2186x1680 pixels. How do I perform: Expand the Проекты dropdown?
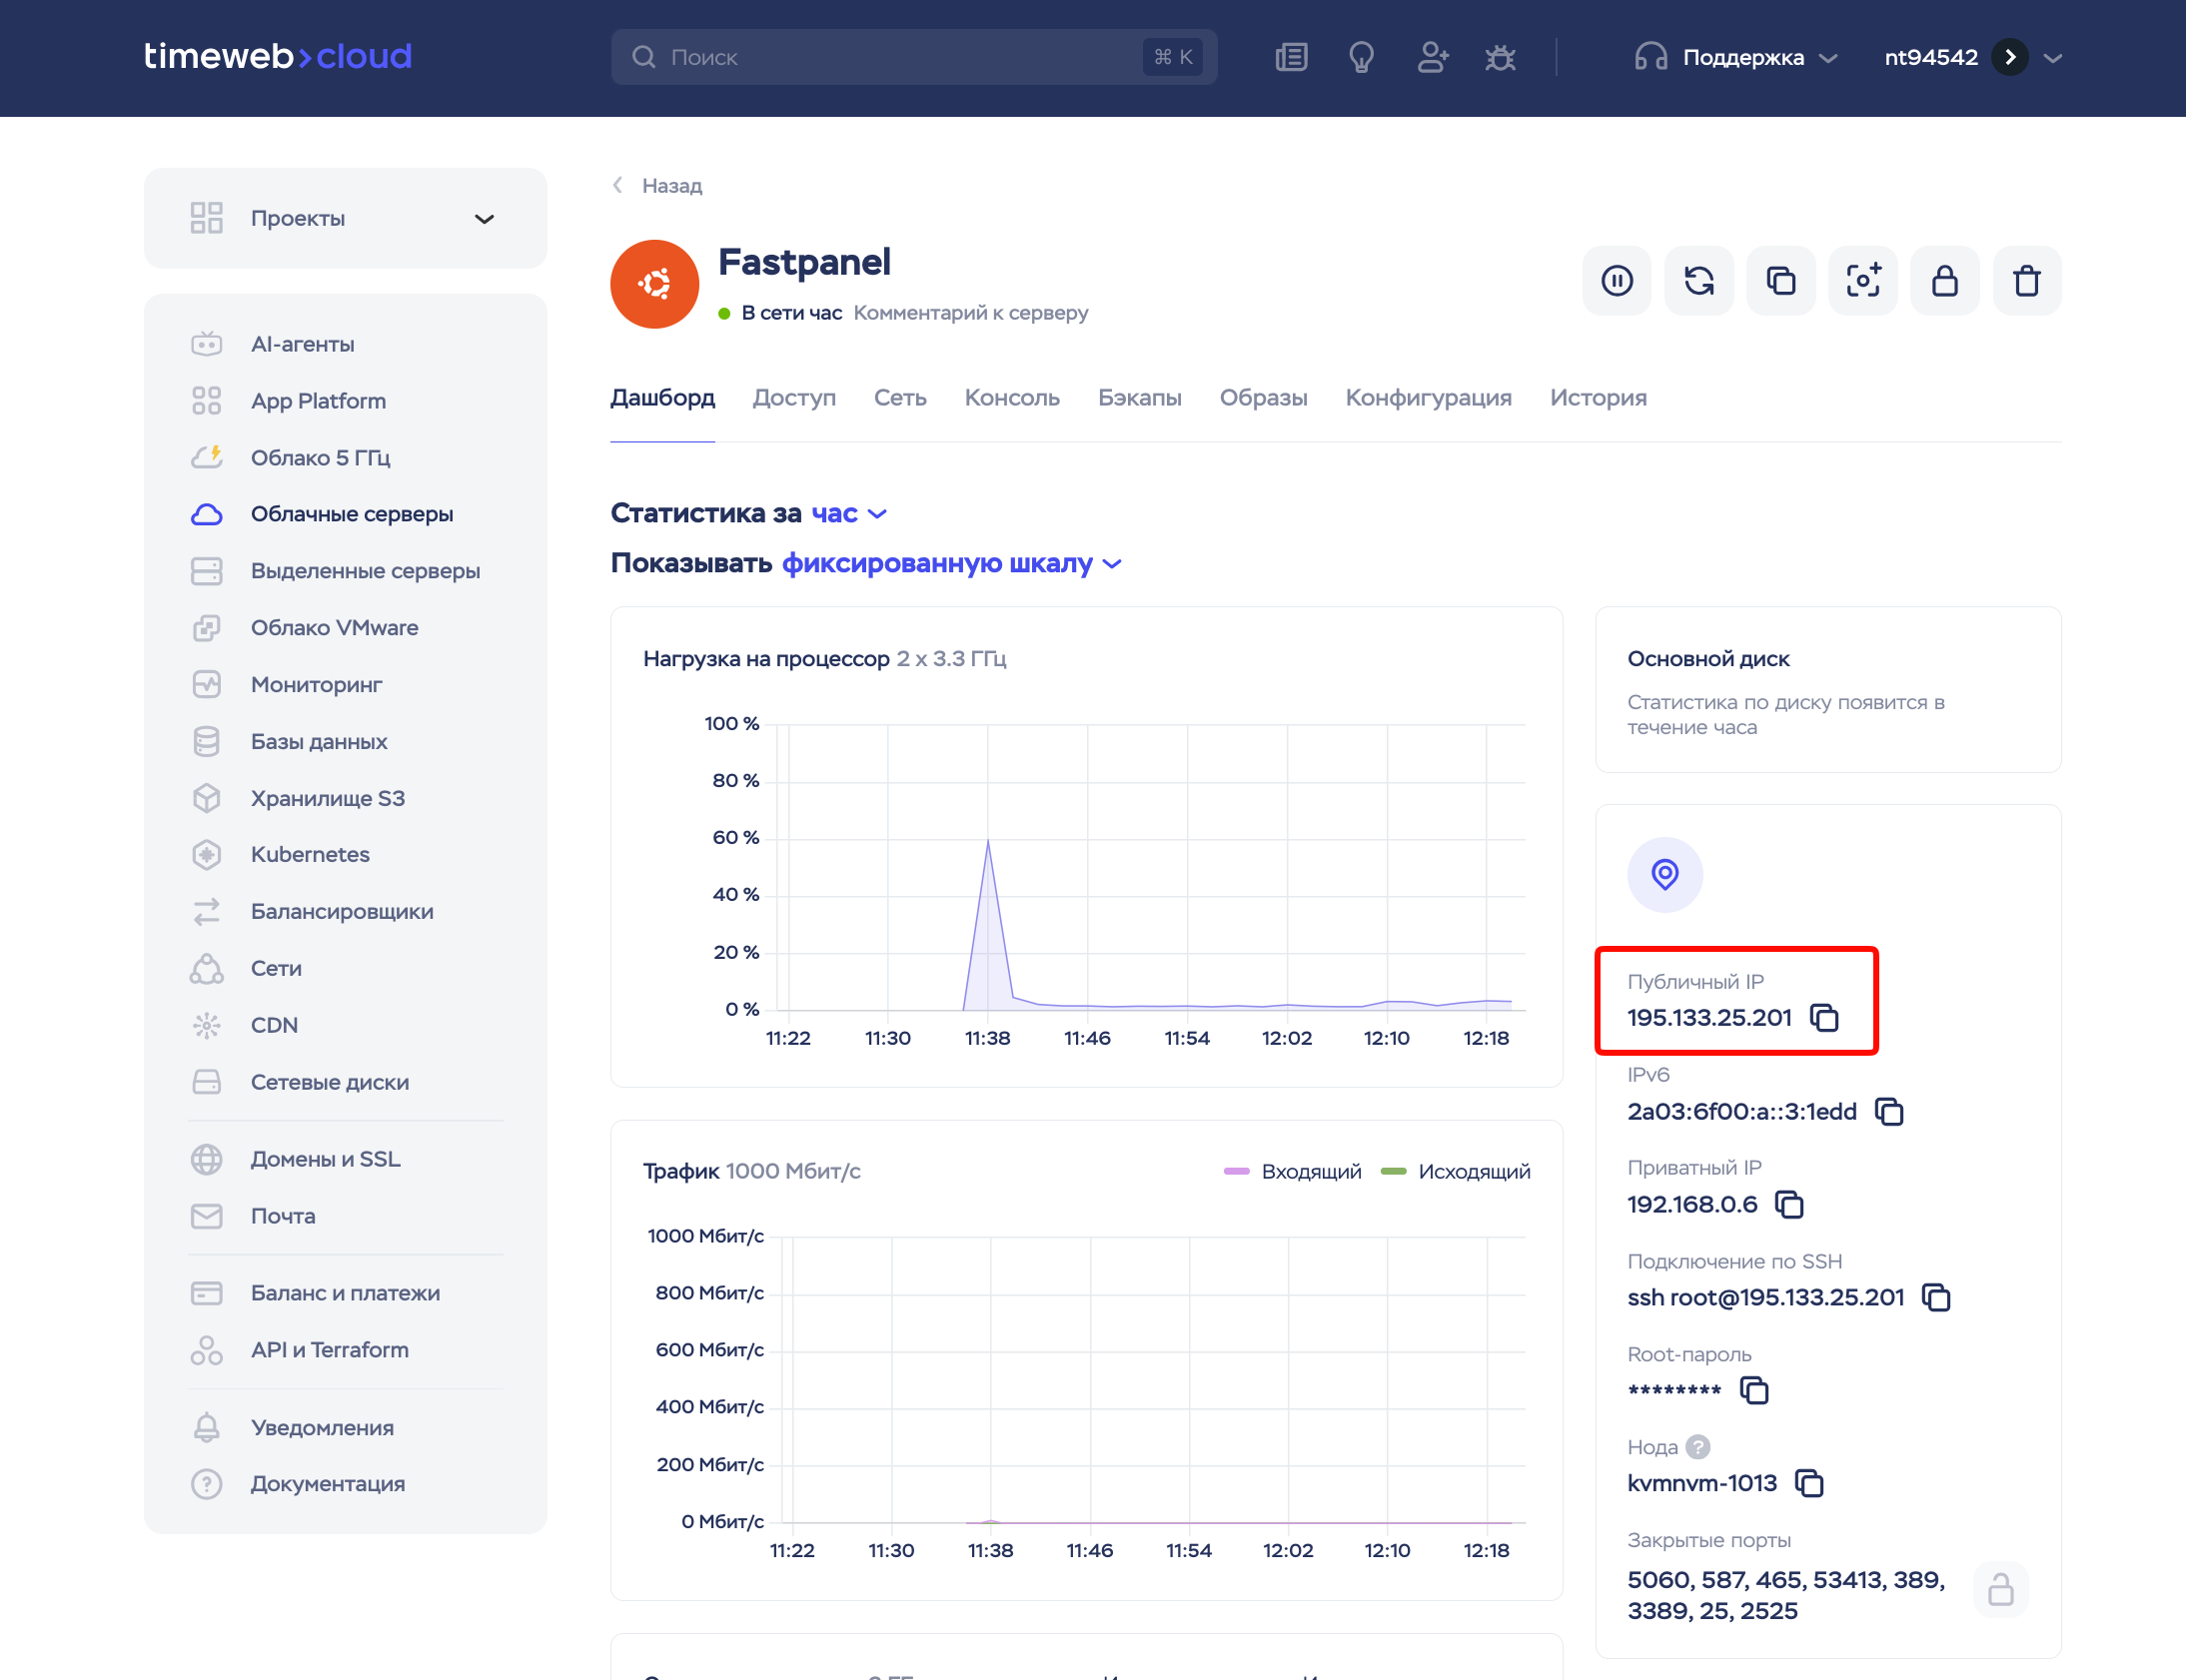point(345,218)
